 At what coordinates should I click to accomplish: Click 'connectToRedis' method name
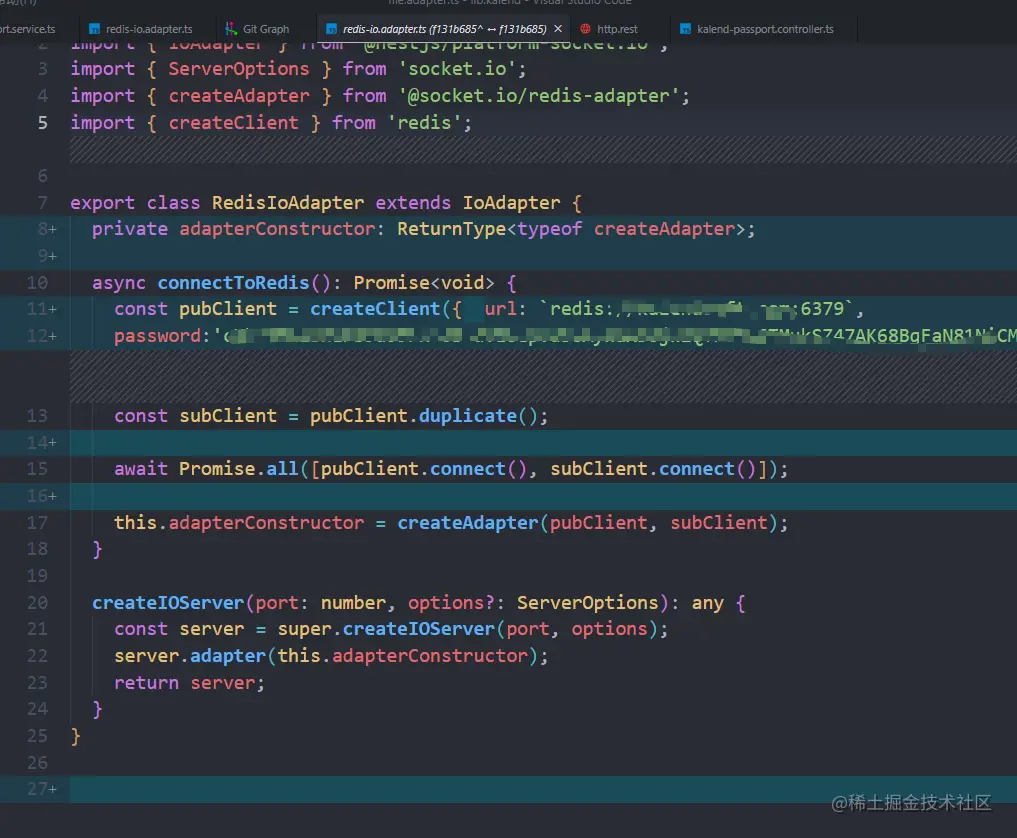tap(233, 283)
